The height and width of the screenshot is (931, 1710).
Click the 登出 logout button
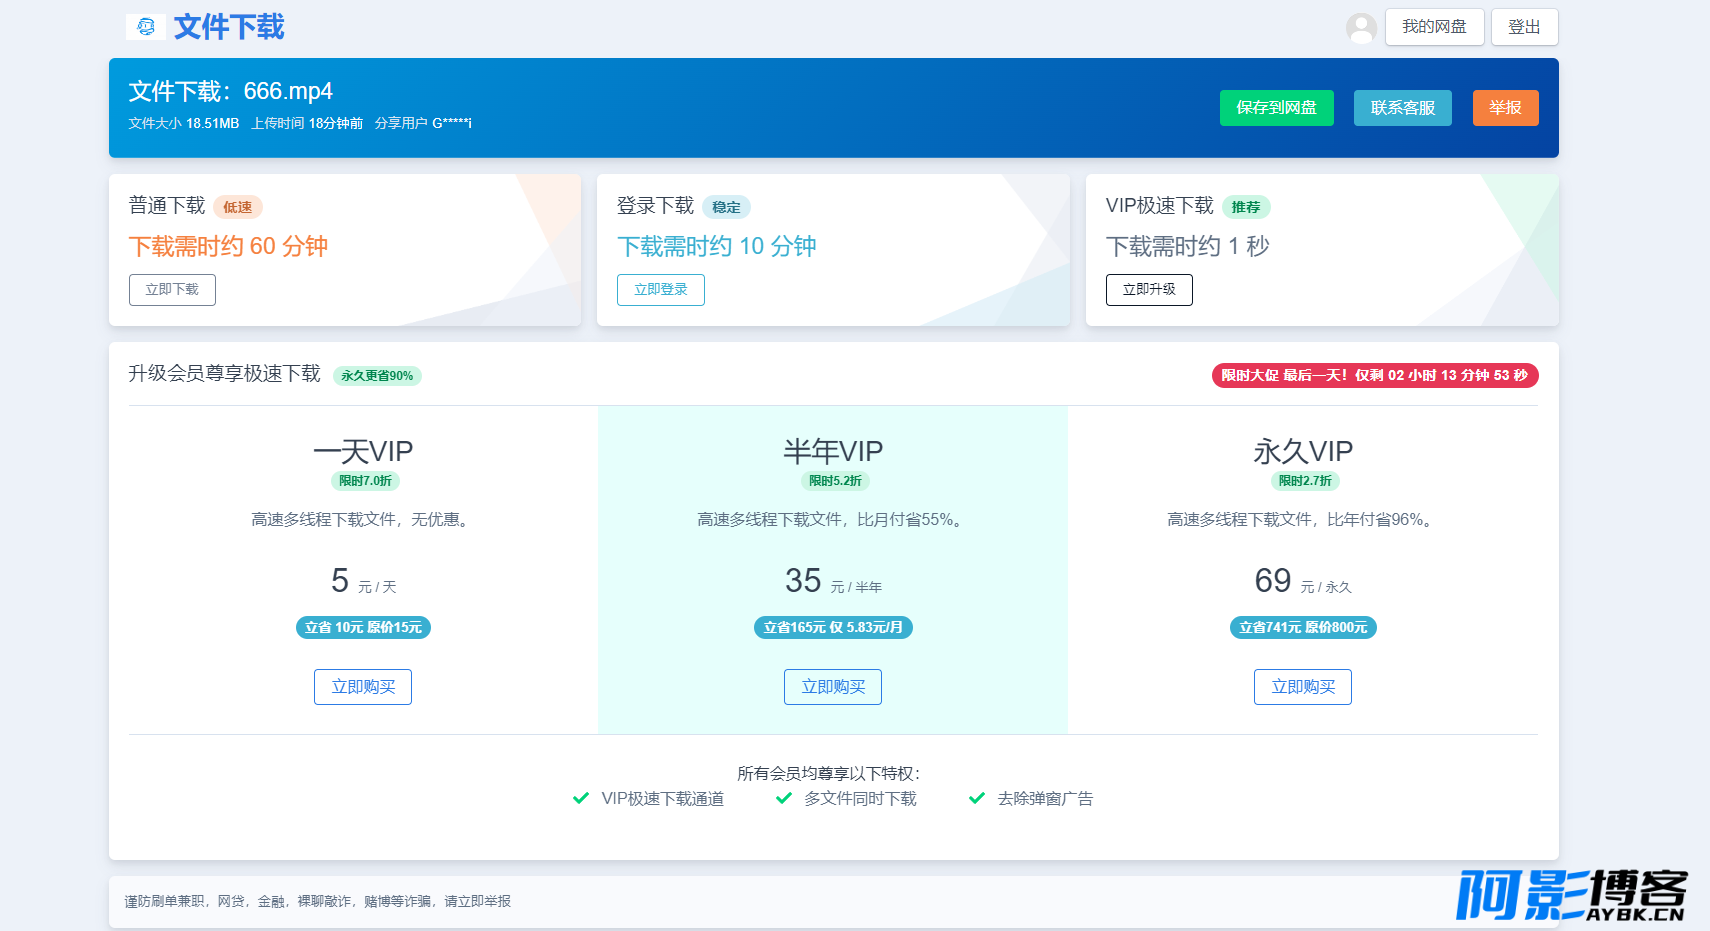click(1524, 27)
